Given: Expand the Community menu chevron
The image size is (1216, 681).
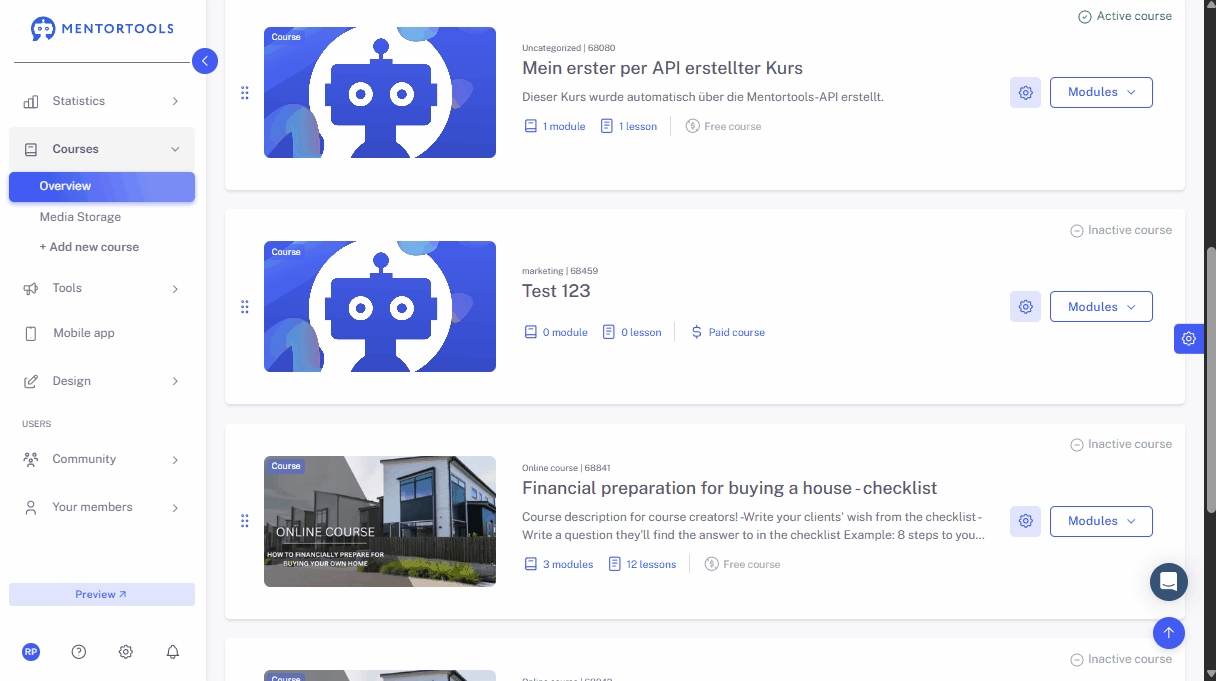Looking at the screenshot, I should (175, 460).
